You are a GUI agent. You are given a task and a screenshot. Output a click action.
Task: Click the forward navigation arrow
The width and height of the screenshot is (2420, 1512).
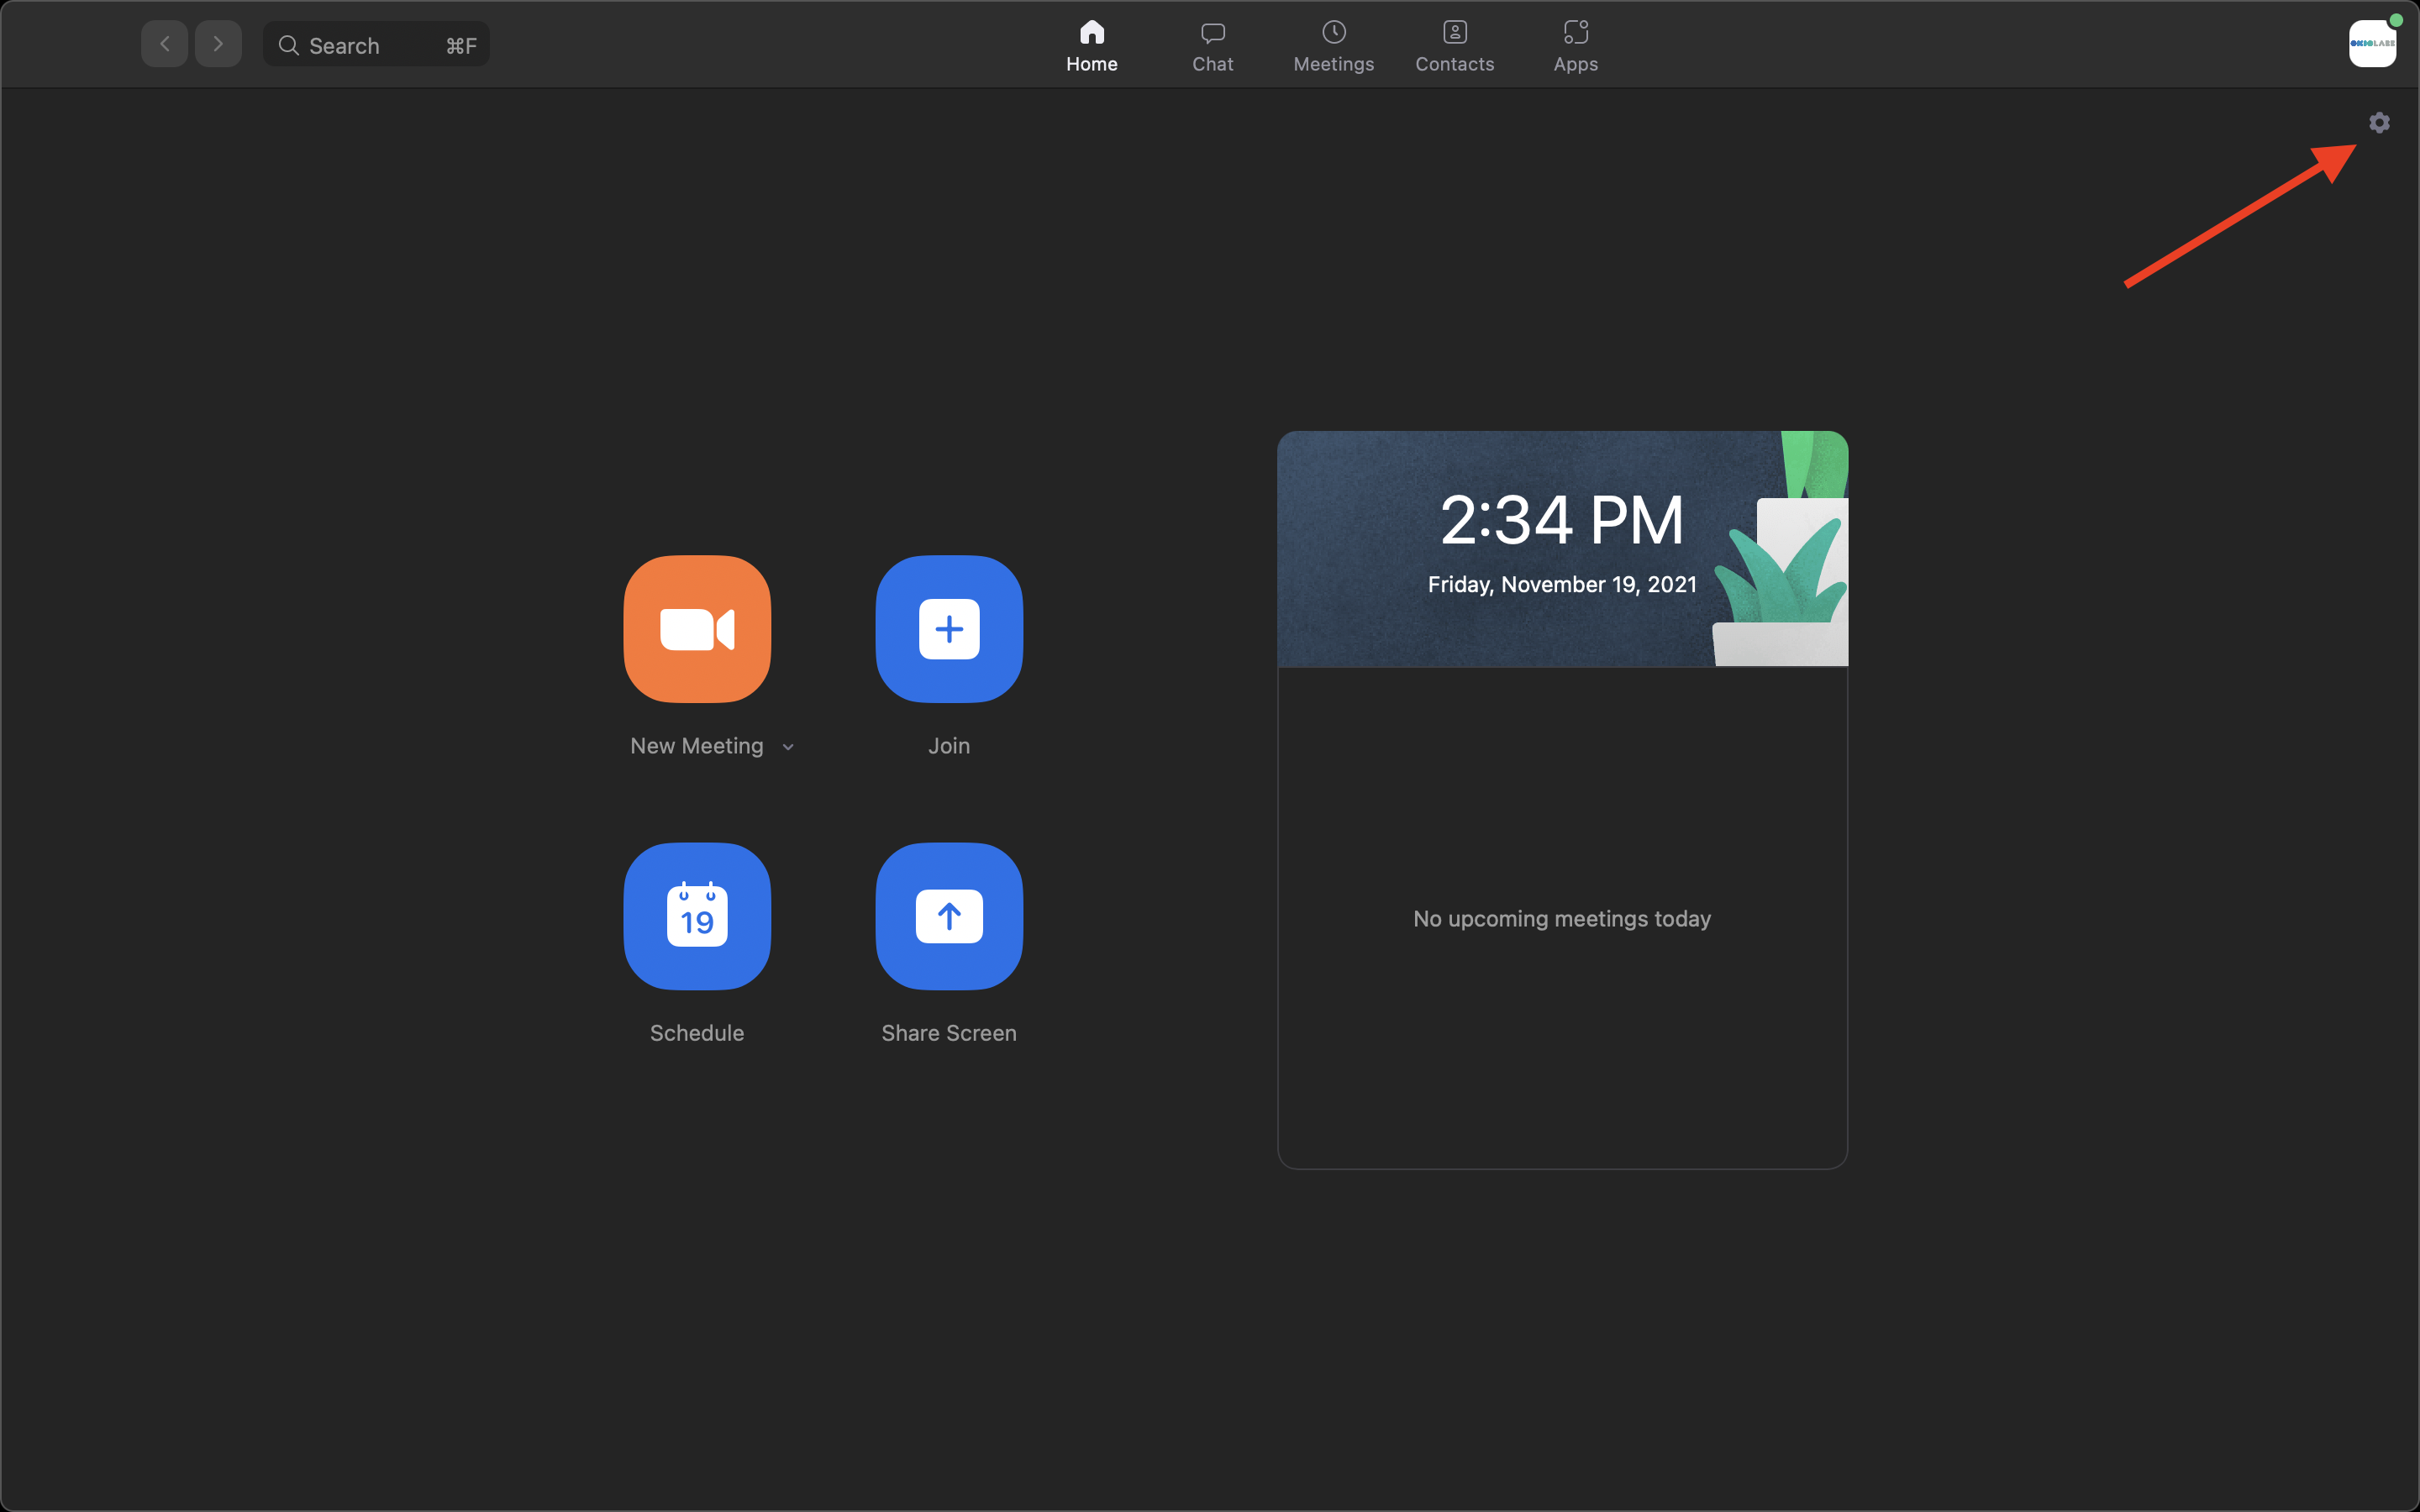click(218, 44)
